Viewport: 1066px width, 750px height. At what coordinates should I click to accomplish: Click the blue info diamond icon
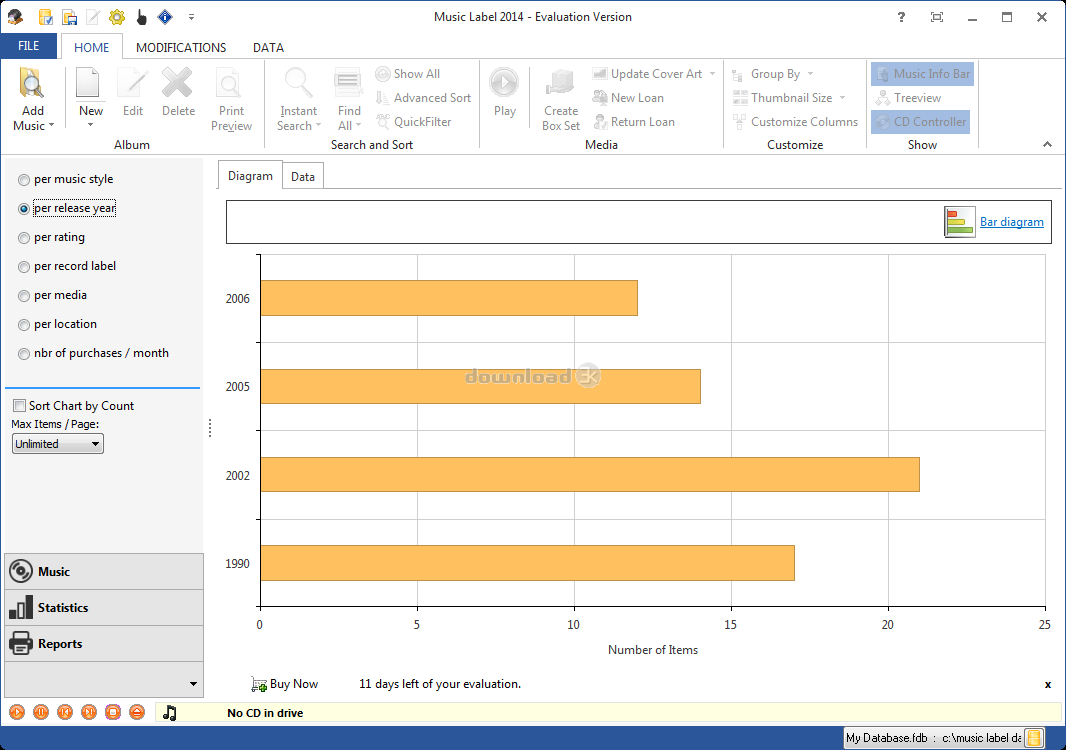pyautogui.click(x=165, y=17)
